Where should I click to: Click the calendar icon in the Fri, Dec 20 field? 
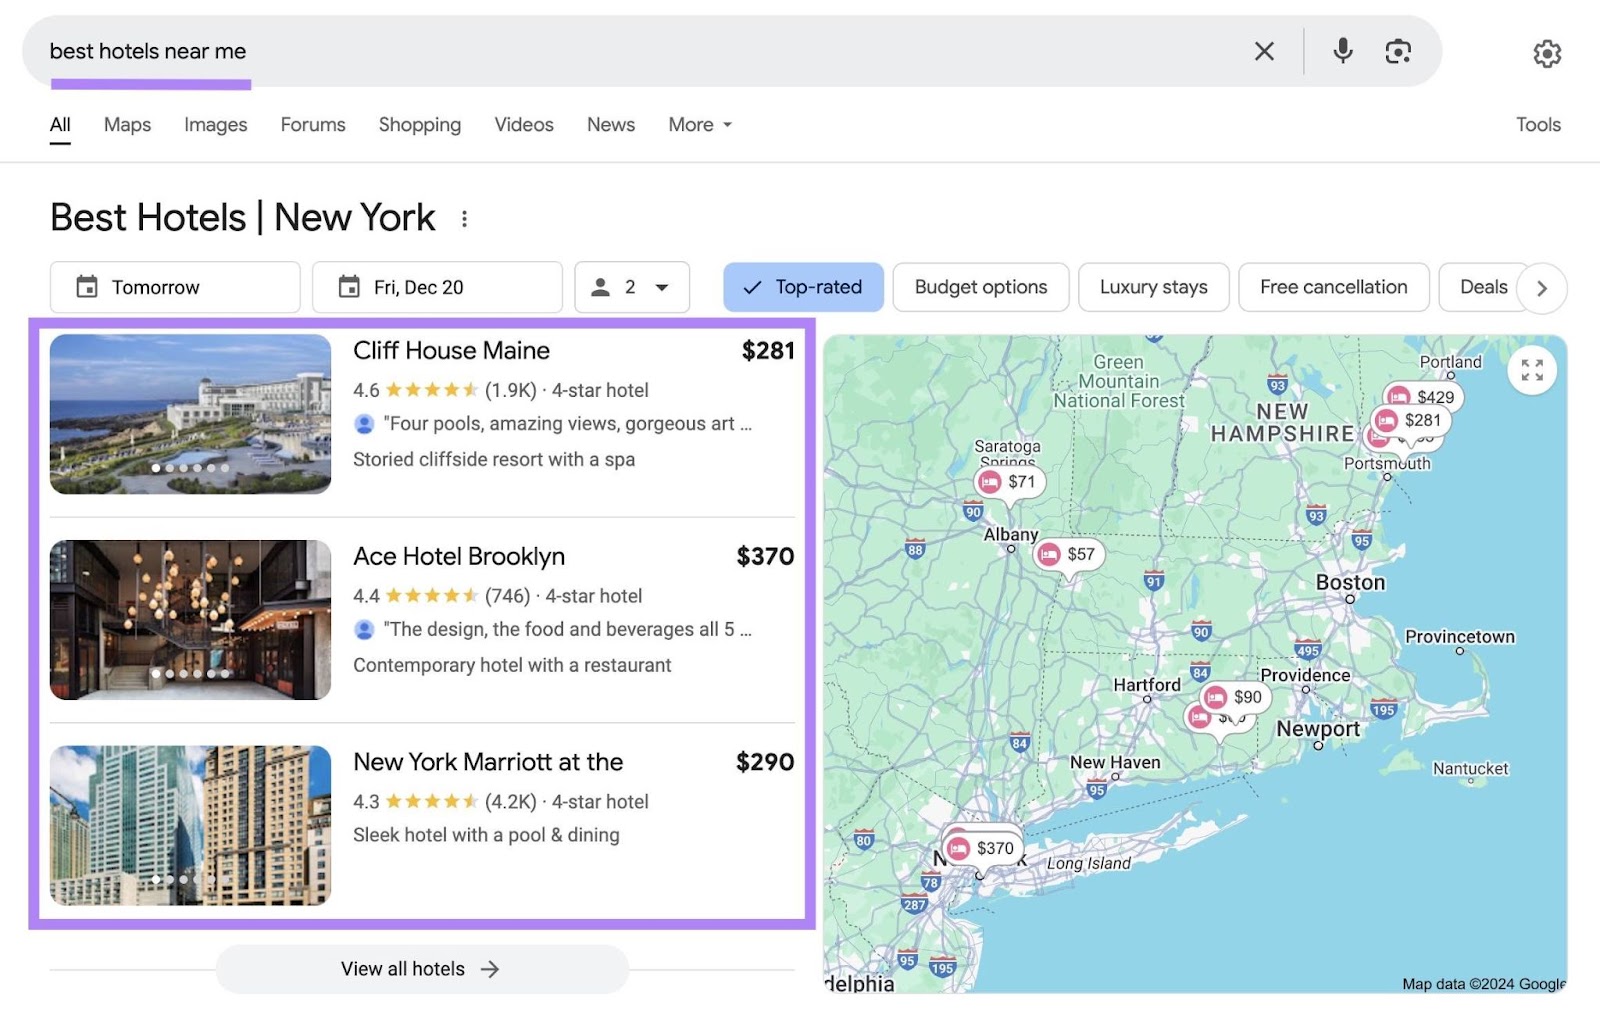pyautogui.click(x=349, y=287)
